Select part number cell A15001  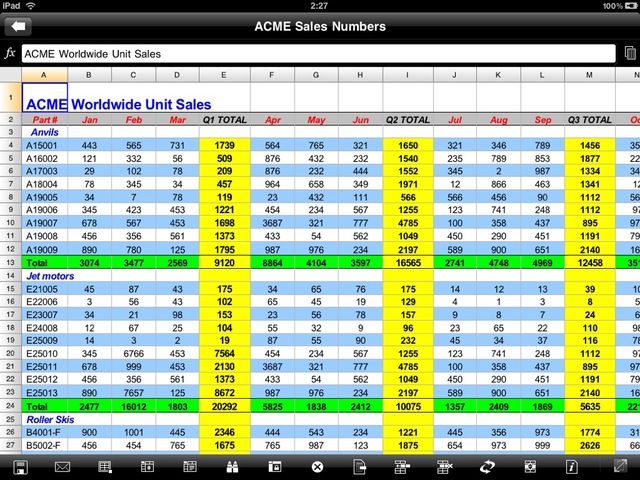44,145
